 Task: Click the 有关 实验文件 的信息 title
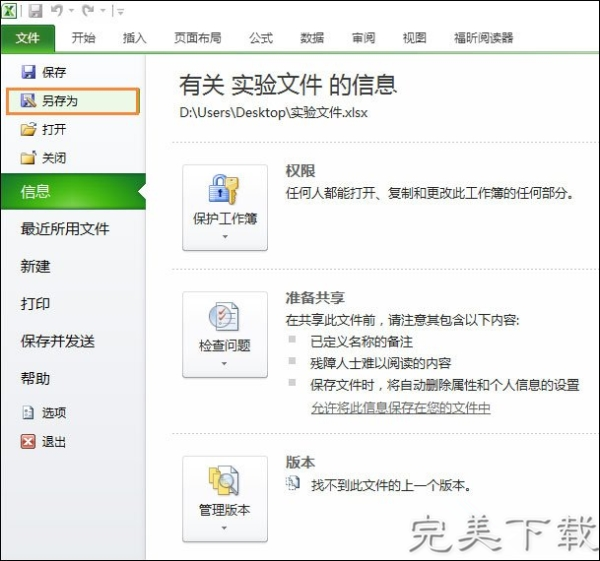[x=288, y=85]
